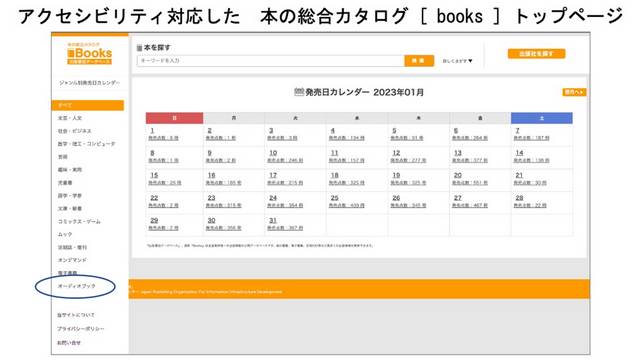The width and height of the screenshot is (640, 360).
Task: Click calendar date 3 link
Action: [x=271, y=131]
